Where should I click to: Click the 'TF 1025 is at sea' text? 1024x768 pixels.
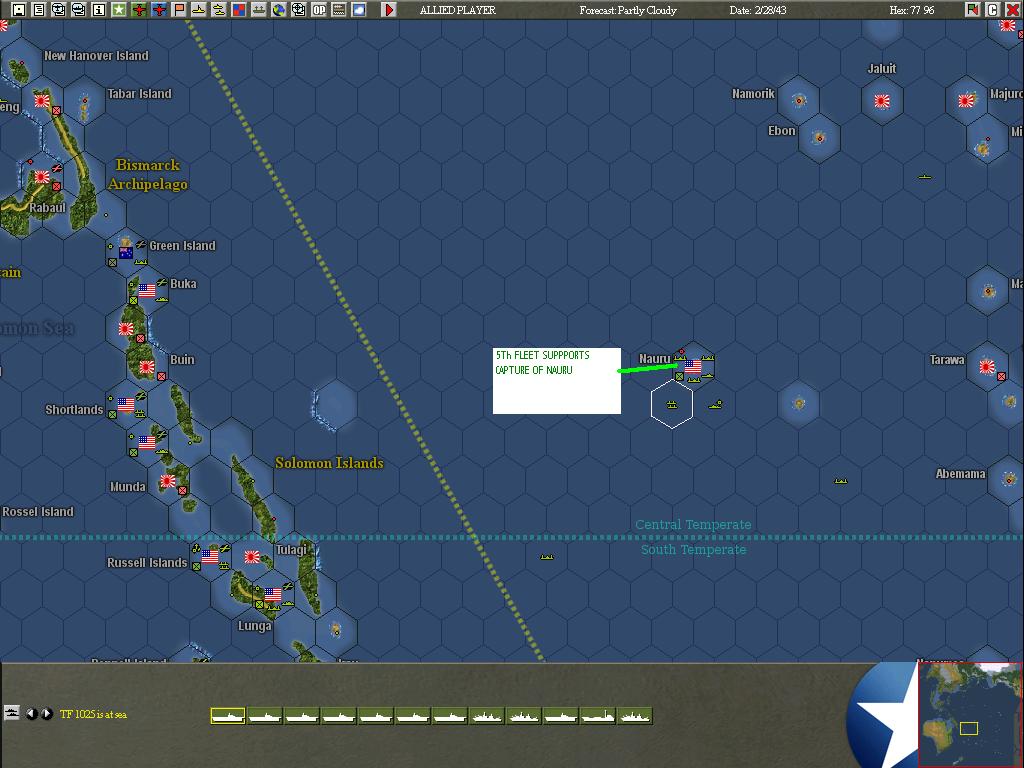pyautogui.click(x=93, y=714)
